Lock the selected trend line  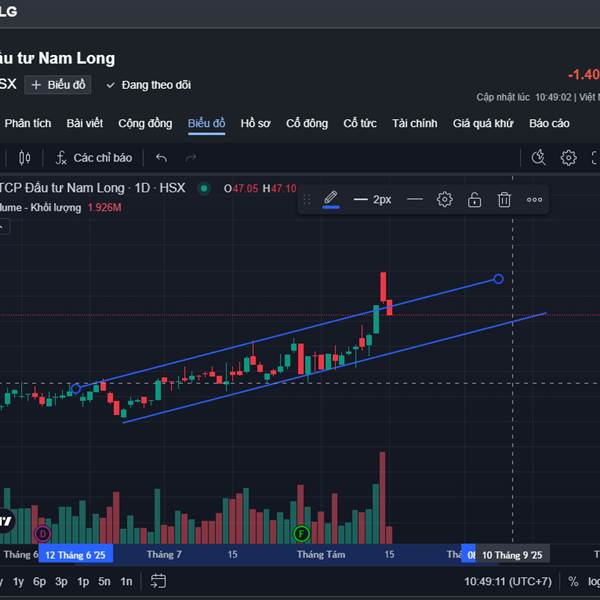click(x=474, y=199)
